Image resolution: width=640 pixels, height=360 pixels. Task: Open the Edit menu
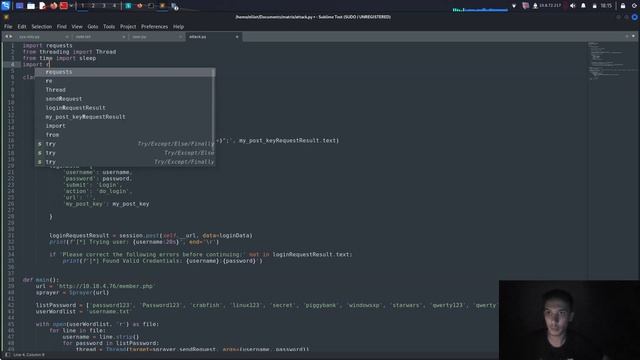[22, 27]
